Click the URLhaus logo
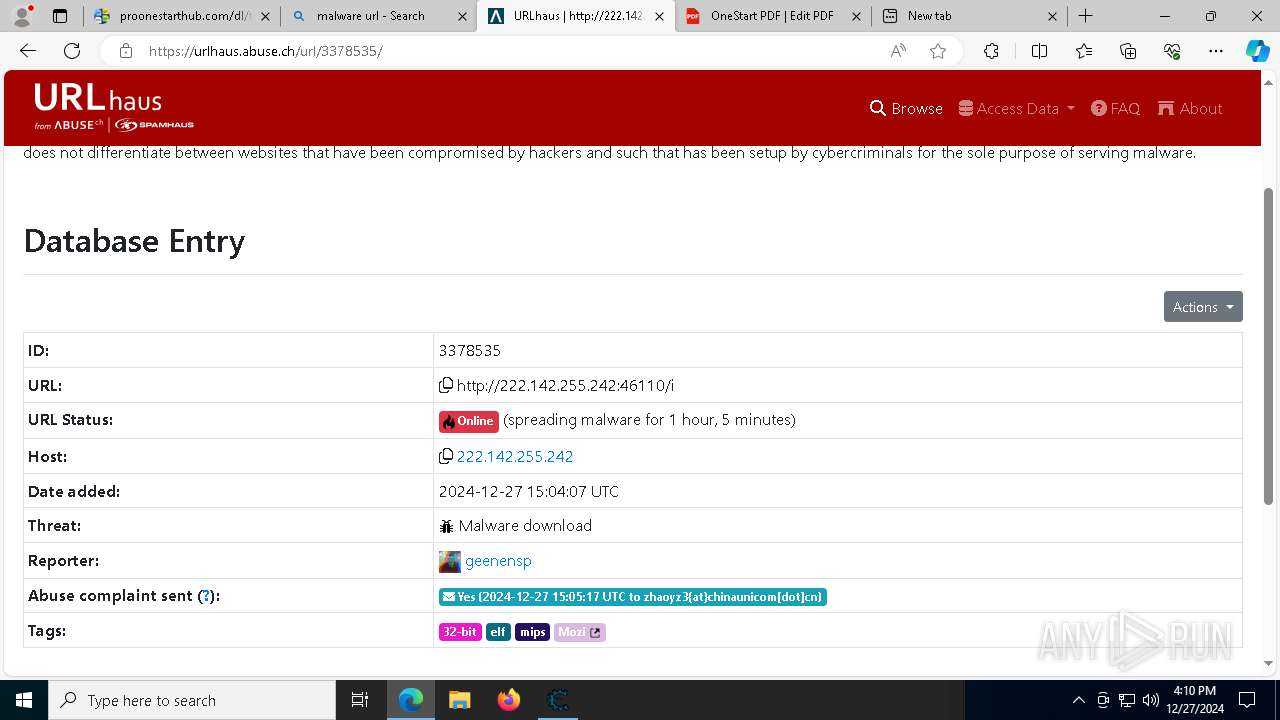This screenshot has height=720, width=1280. pos(113,107)
